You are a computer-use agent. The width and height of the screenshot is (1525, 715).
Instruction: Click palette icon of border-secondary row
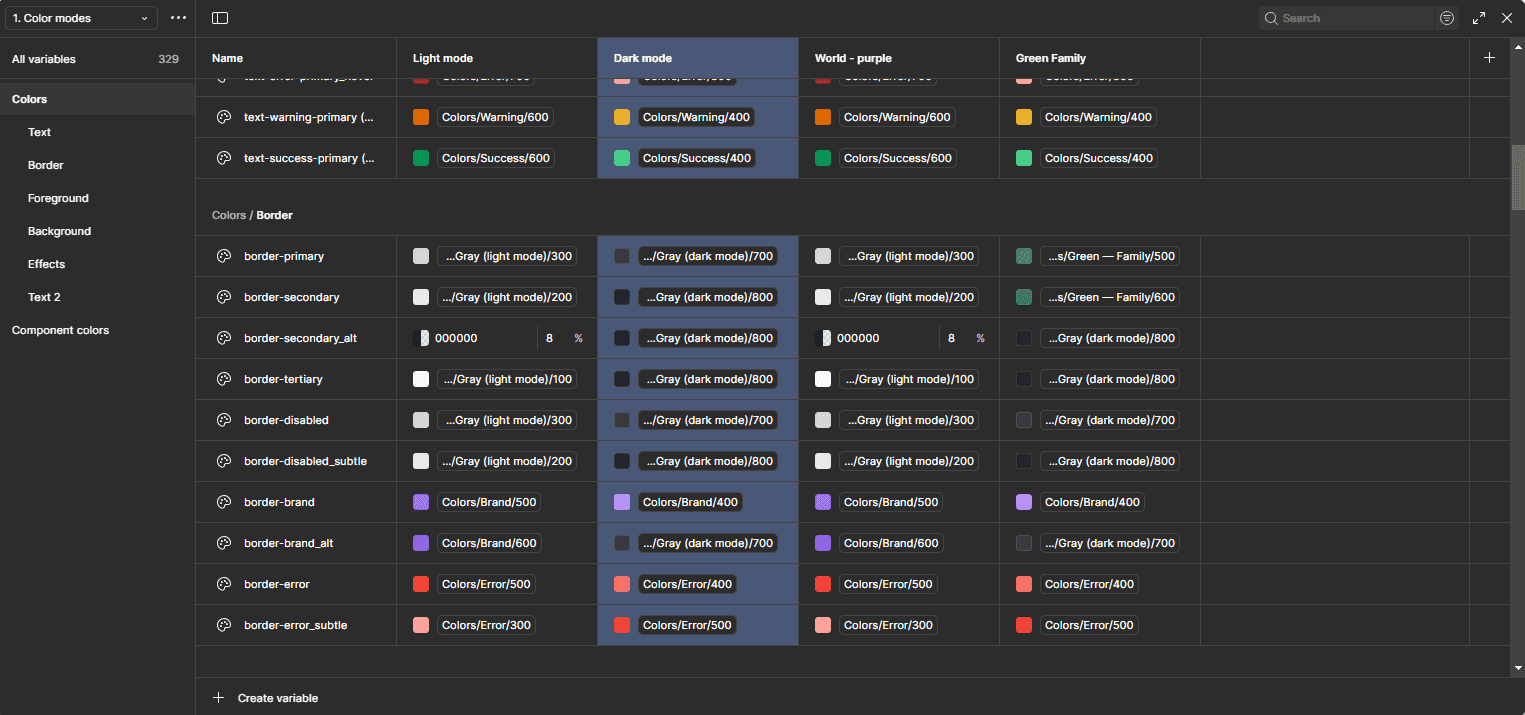point(224,297)
